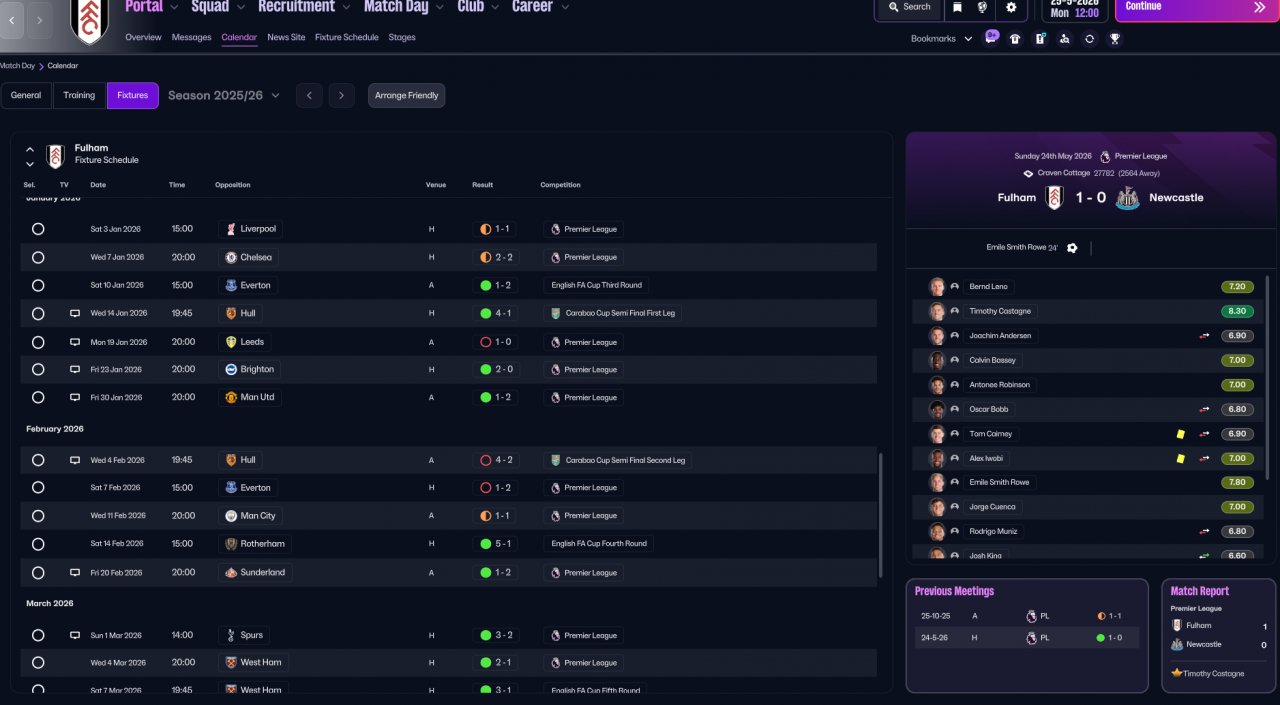Image resolution: width=1280 pixels, height=705 pixels.
Task: Select the Hull 4 Feb fixture circle
Action: [38, 460]
